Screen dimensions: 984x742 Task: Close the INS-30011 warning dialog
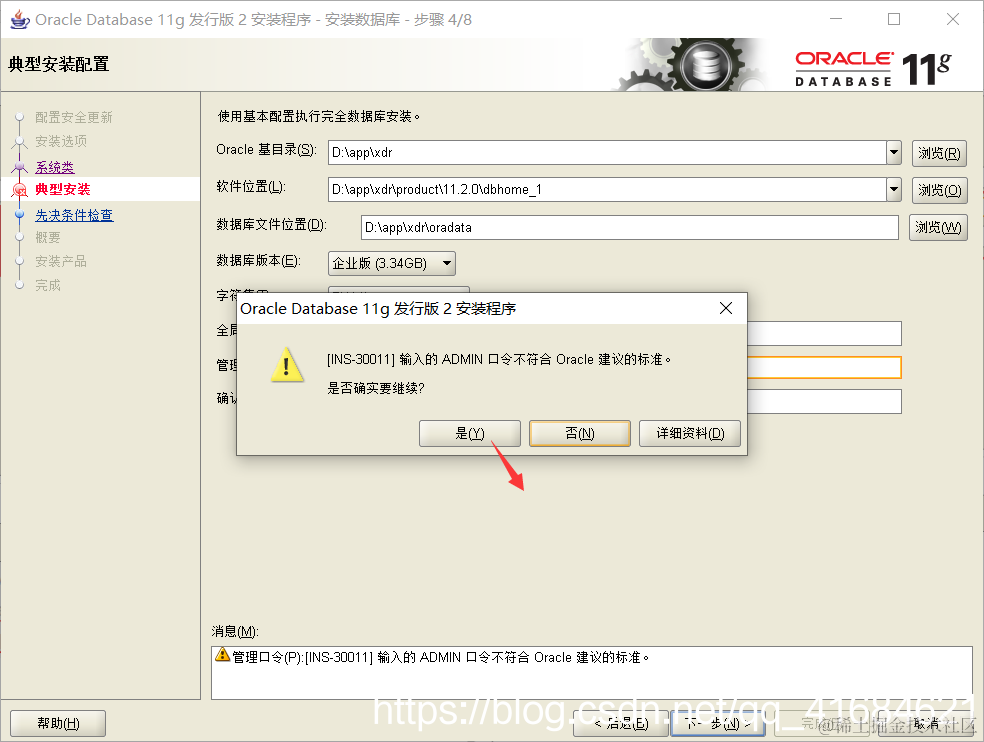[x=725, y=308]
